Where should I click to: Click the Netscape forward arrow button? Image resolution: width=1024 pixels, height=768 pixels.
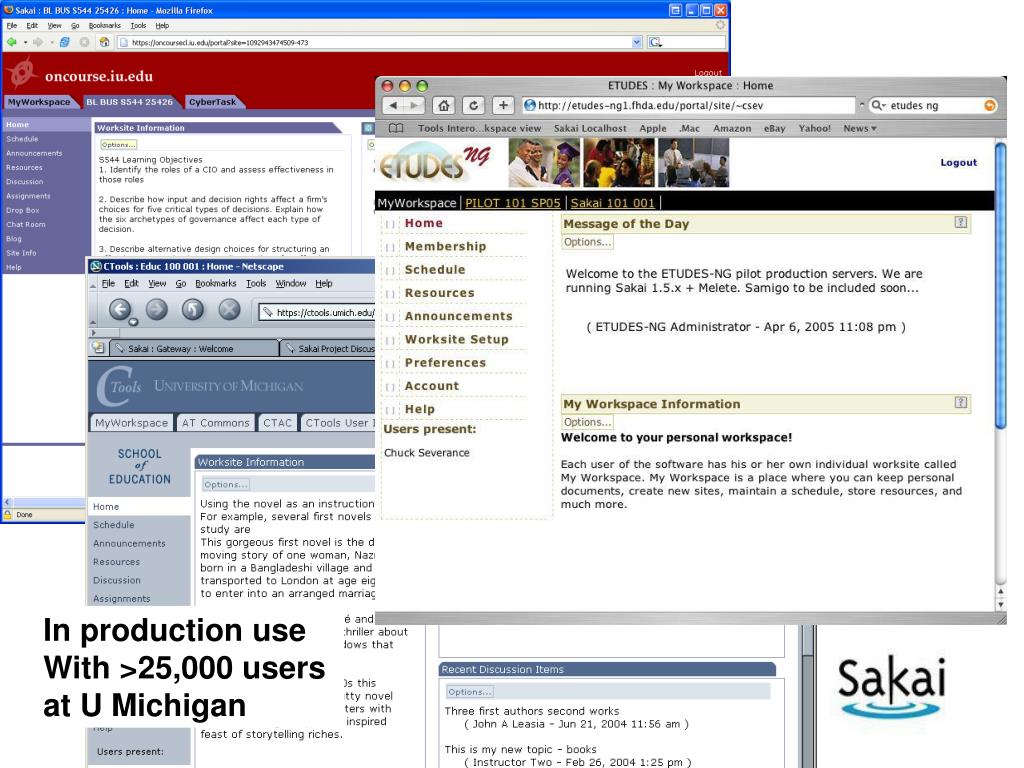pyautogui.click(x=157, y=309)
